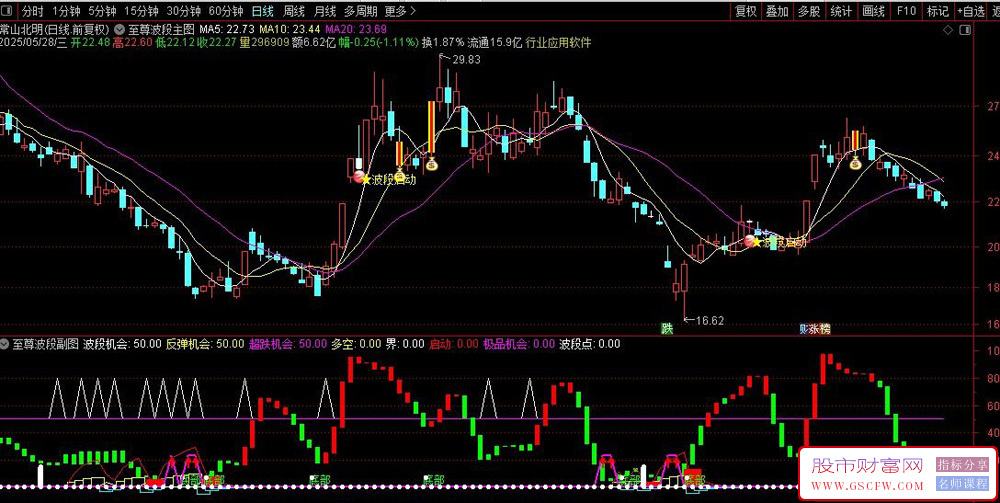Click the MA10: 23.44 value

[290, 29]
